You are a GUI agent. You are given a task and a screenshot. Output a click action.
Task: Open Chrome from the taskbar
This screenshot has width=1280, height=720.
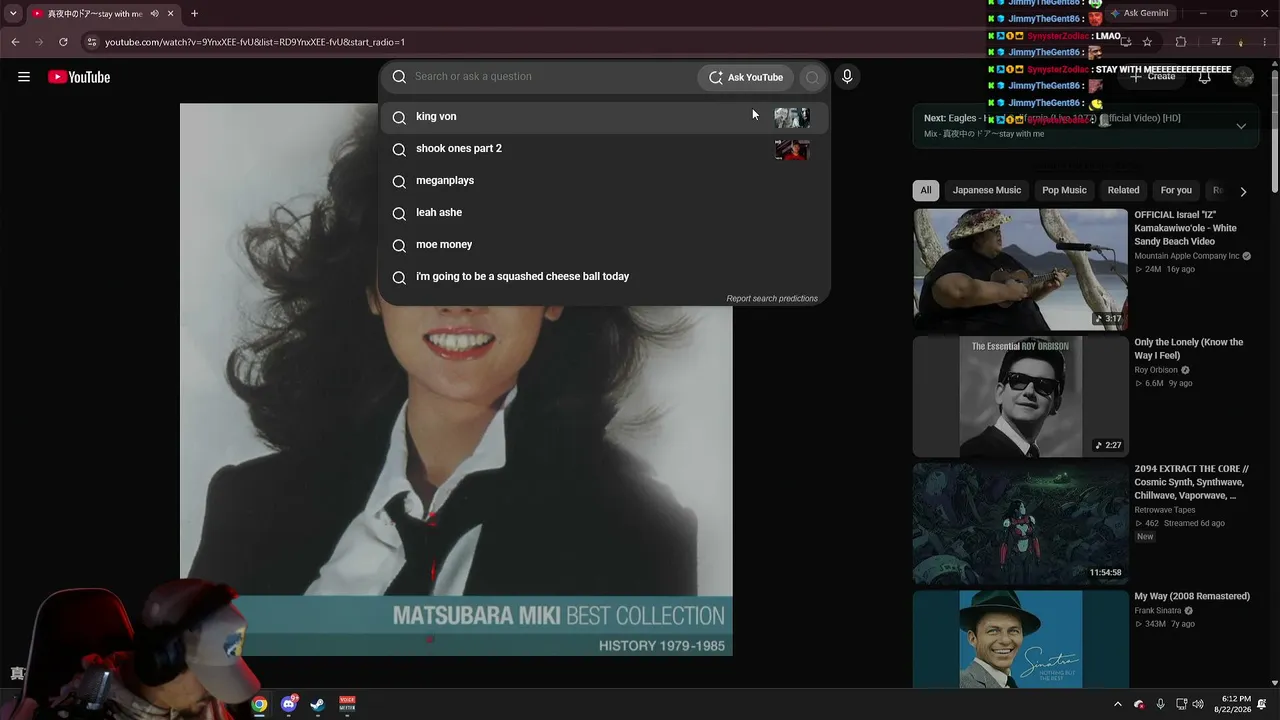pyautogui.click(x=259, y=704)
